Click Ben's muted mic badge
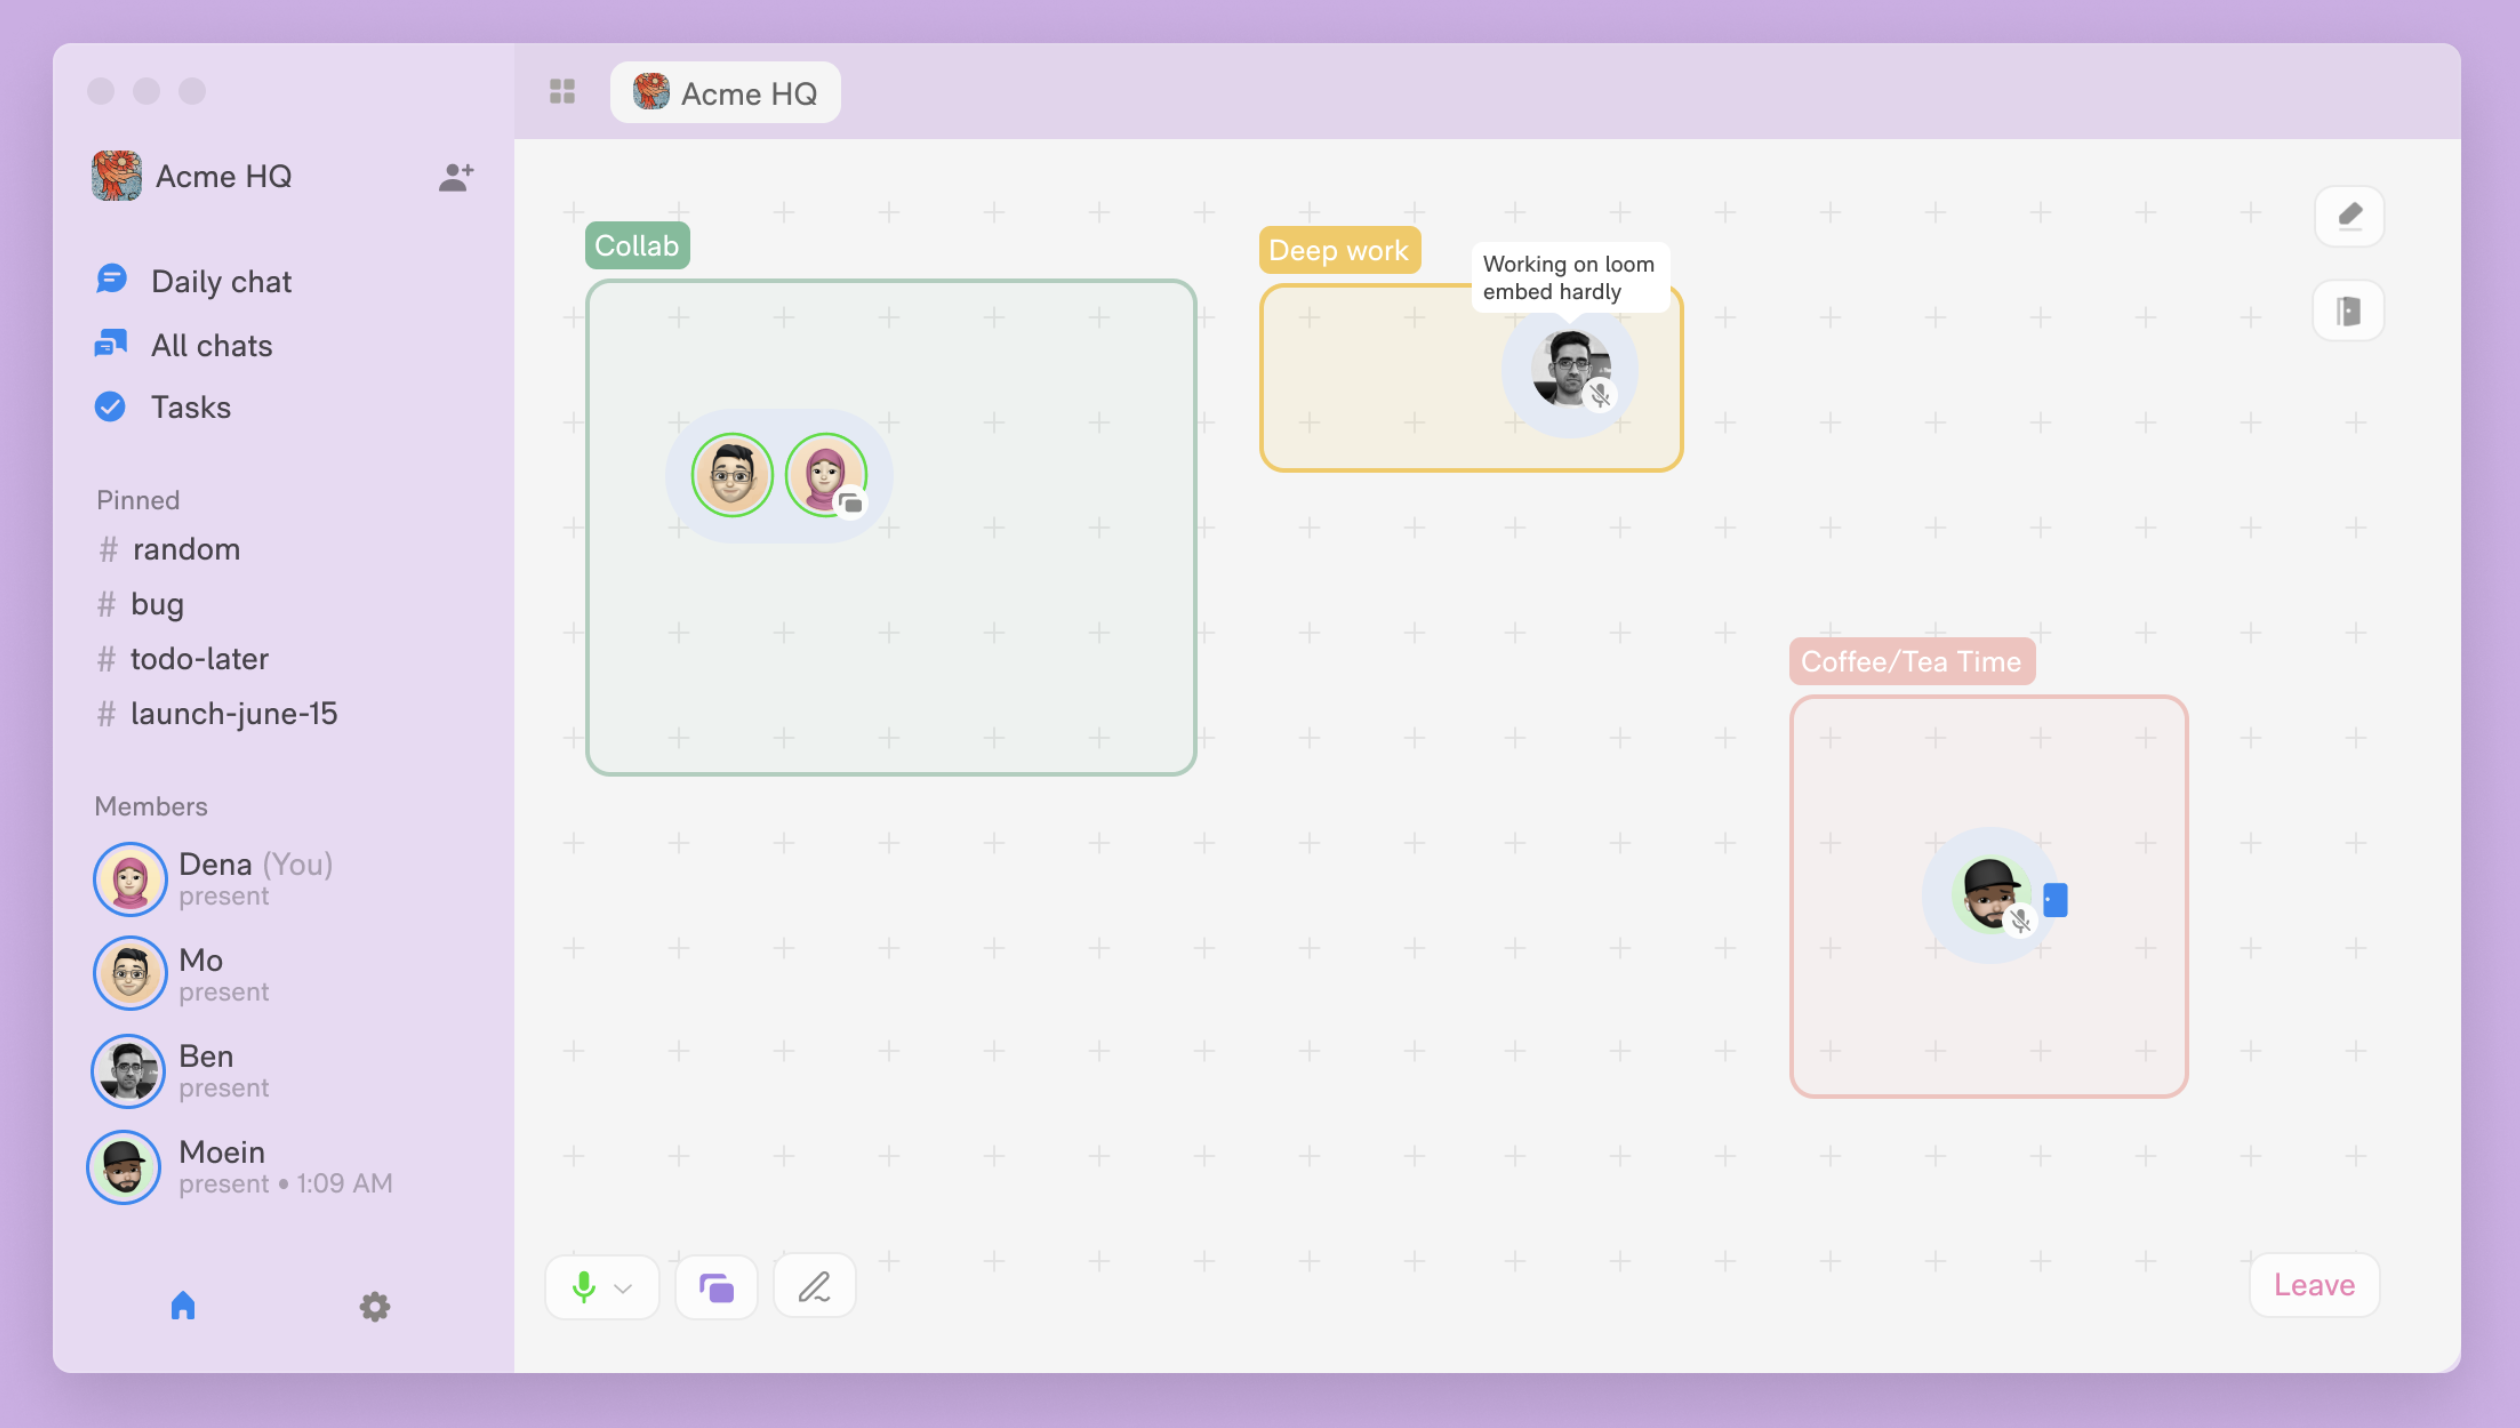2520x1428 pixels. click(1600, 396)
